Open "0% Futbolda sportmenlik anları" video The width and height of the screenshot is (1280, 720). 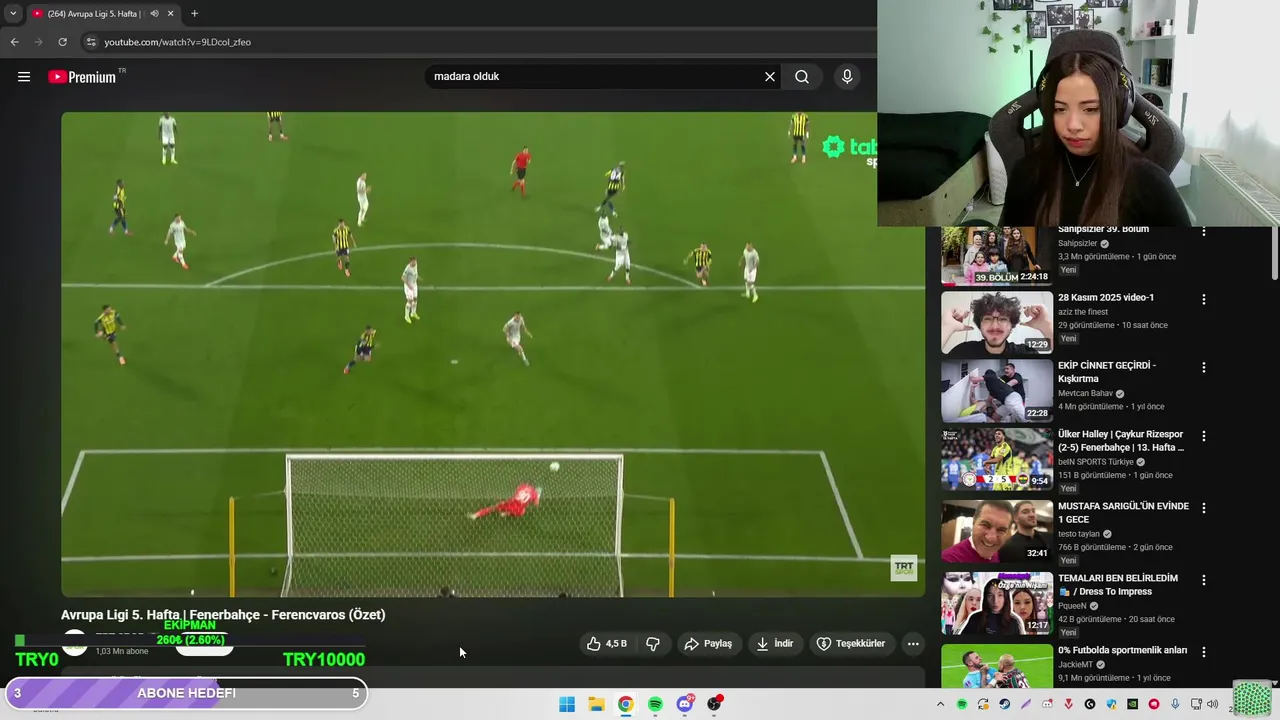(x=1122, y=650)
